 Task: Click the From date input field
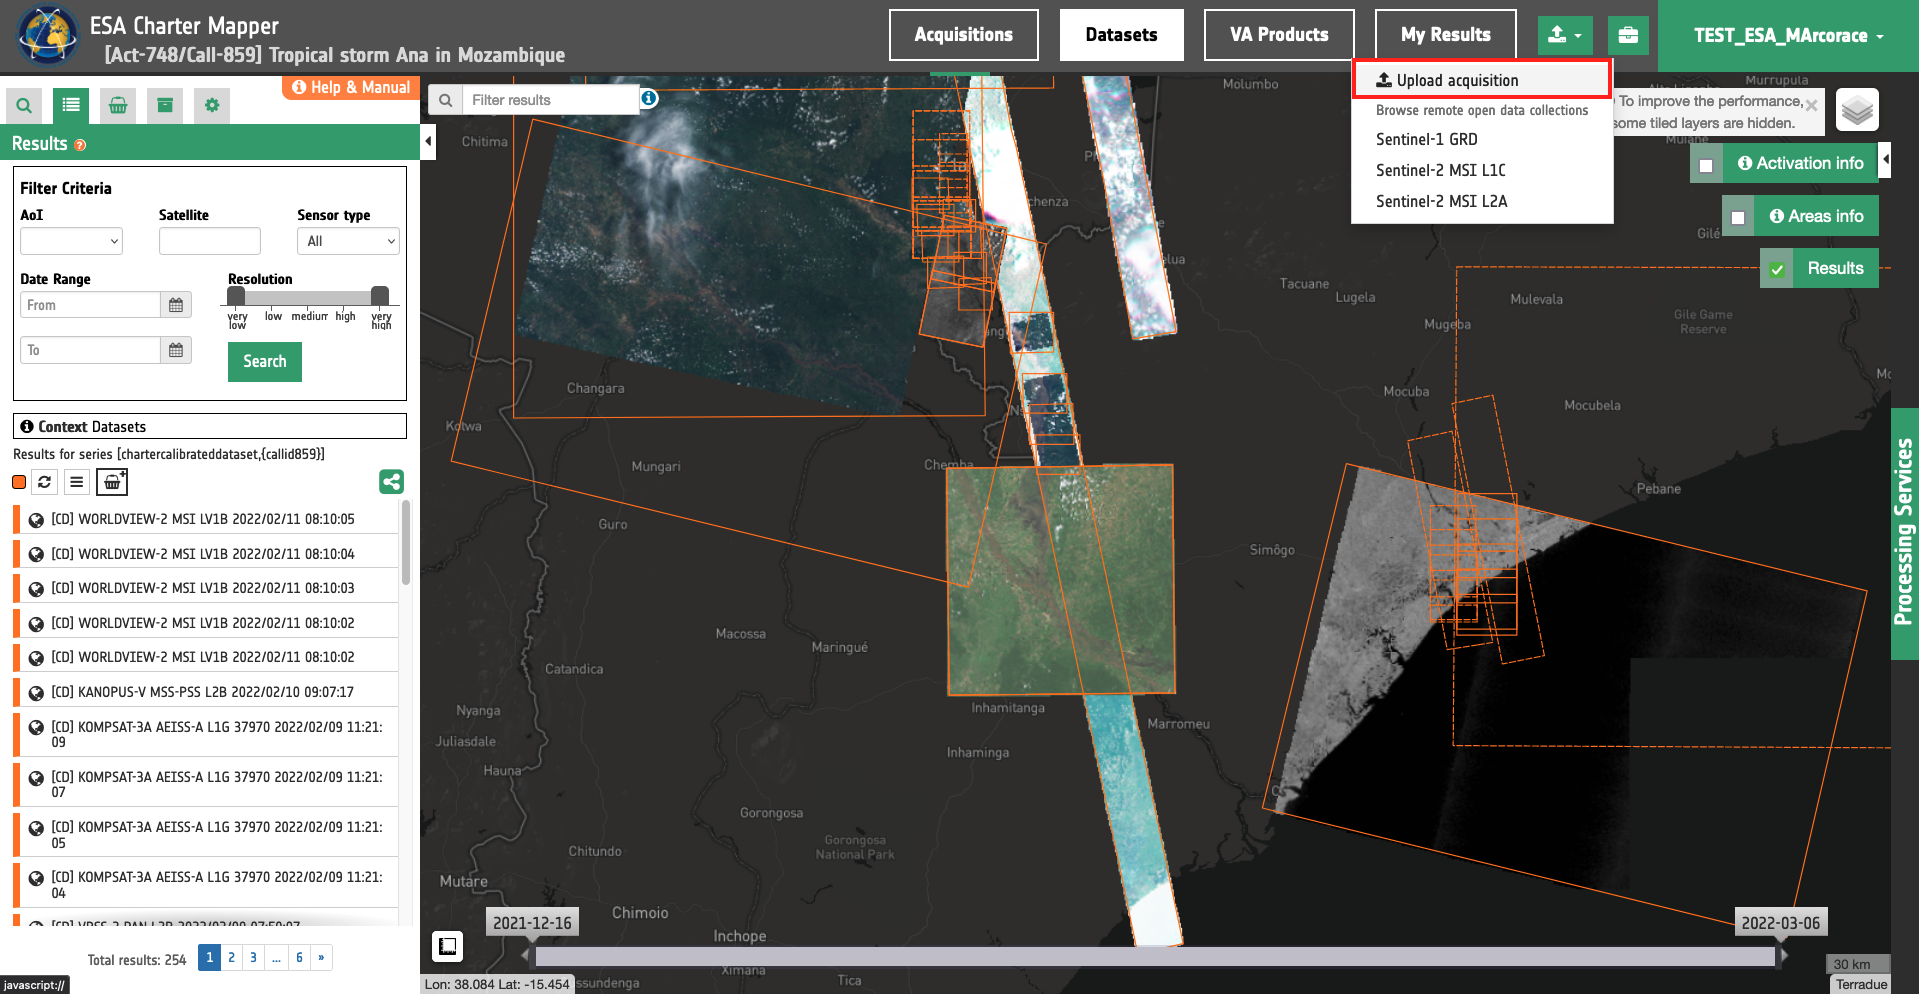tap(90, 305)
